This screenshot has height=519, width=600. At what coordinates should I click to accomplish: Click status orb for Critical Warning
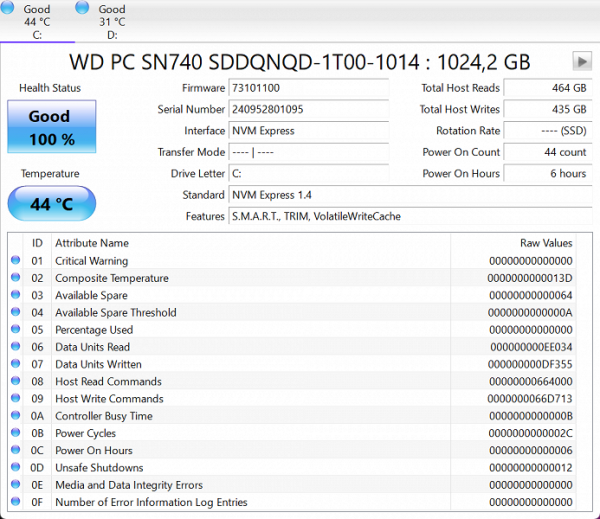15,261
